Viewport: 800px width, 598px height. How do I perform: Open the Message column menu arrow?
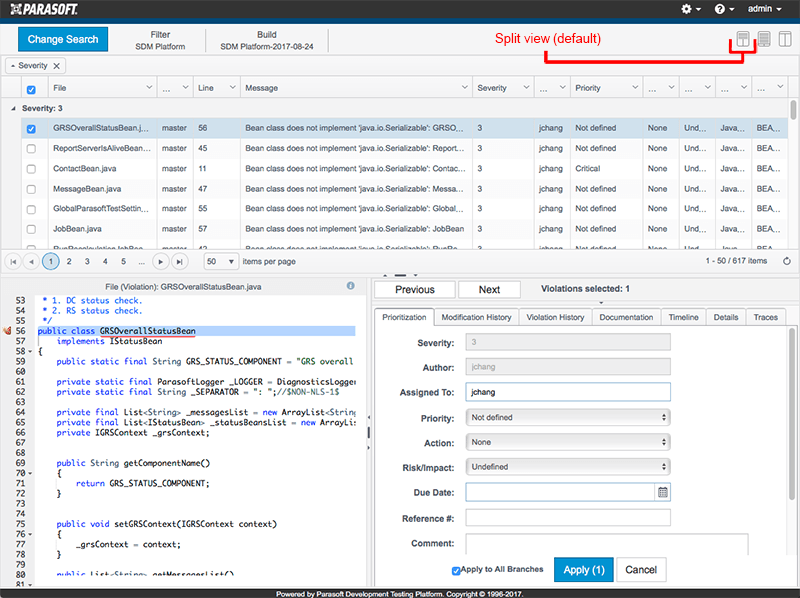[x=464, y=87]
